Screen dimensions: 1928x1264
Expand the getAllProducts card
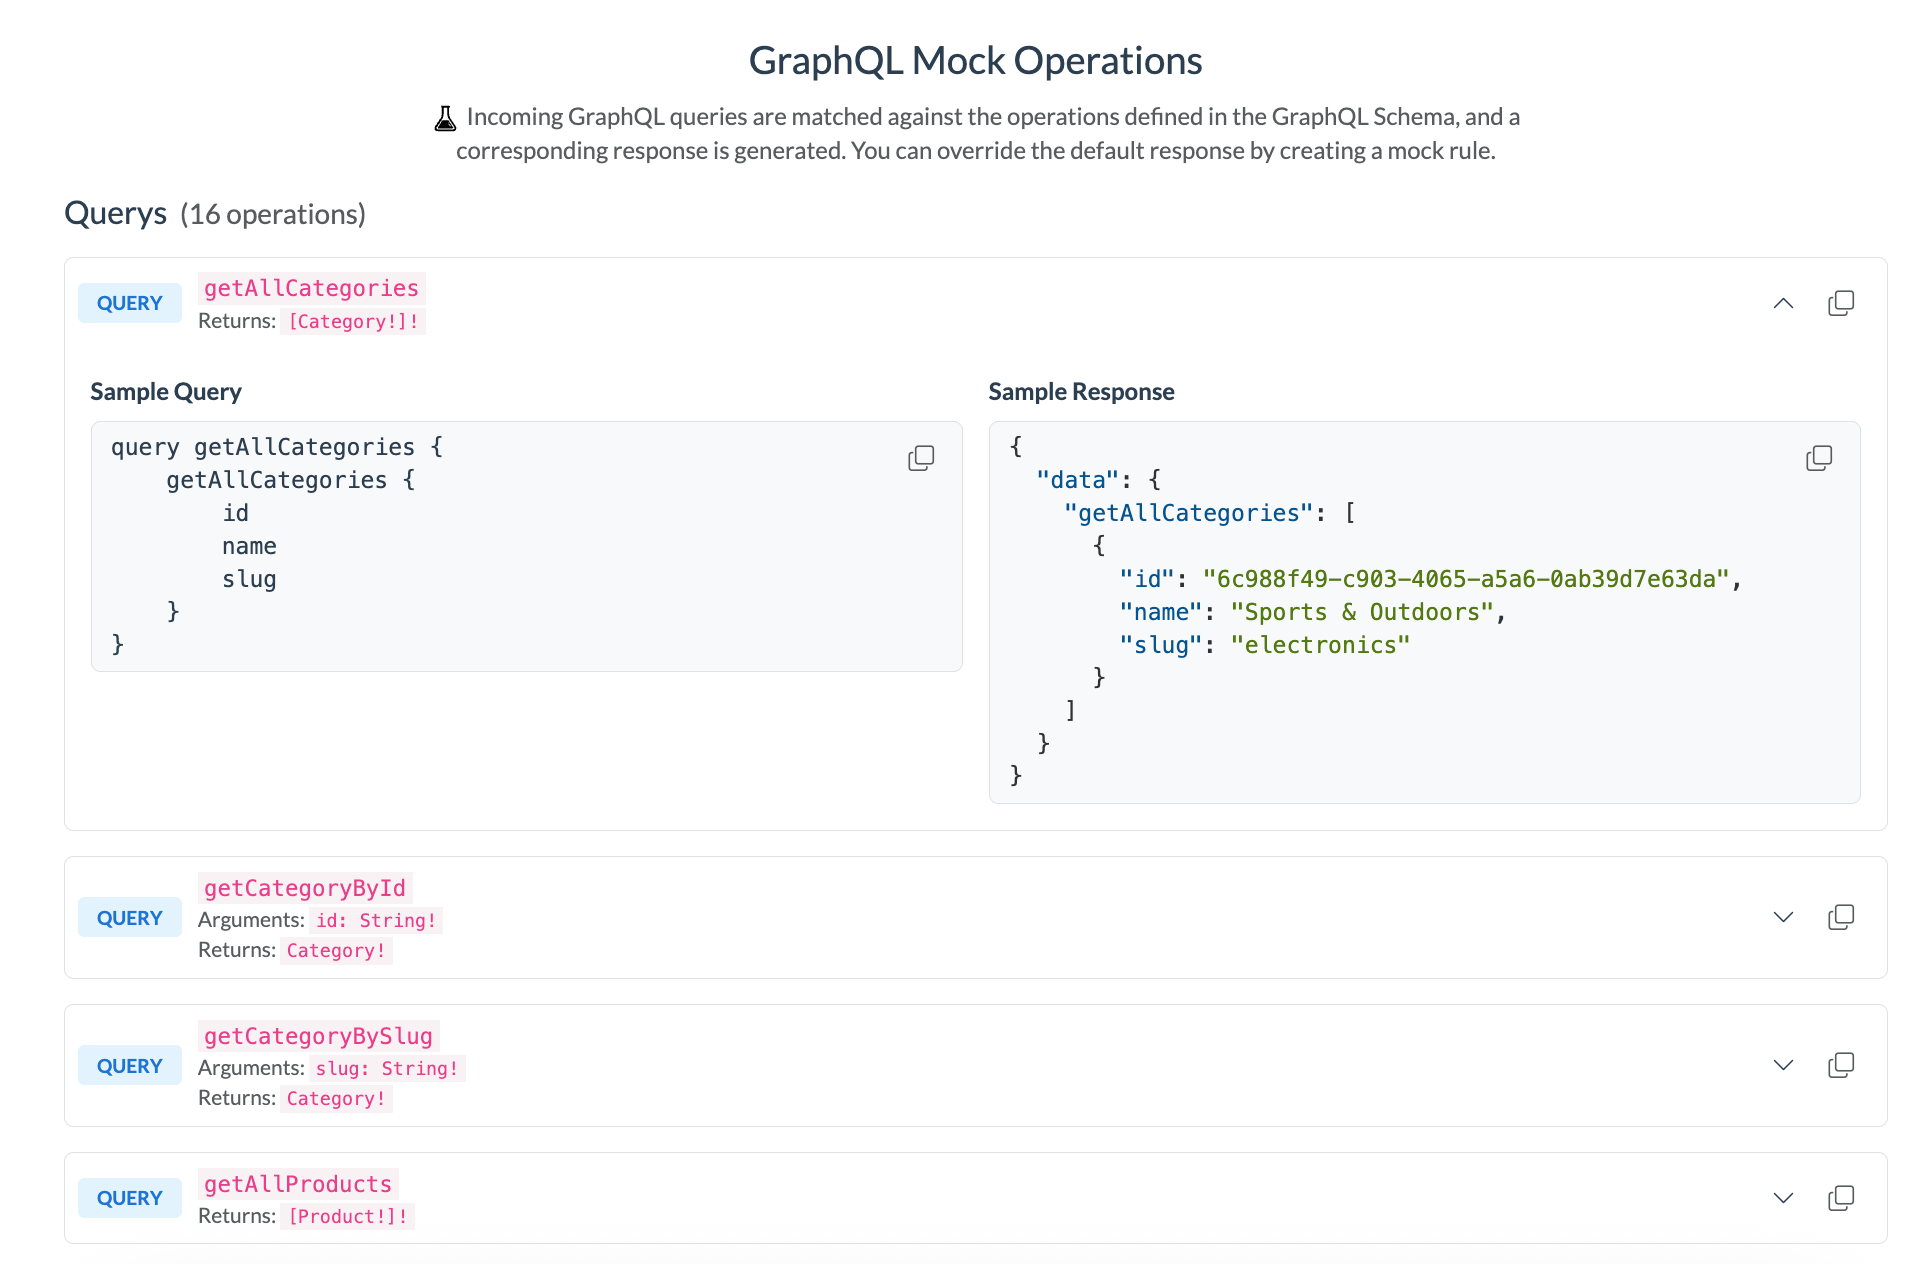tap(1783, 1197)
